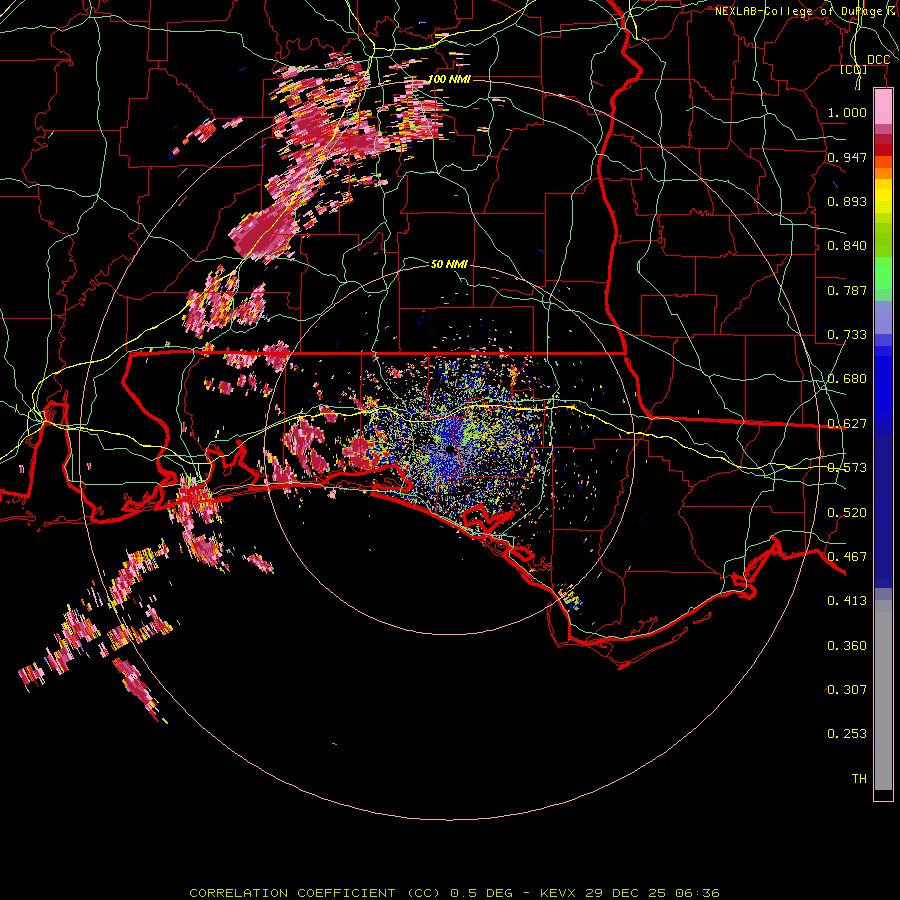Click the TH label at the scale bottom
The width and height of the screenshot is (900, 900).
[x=859, y=779]
